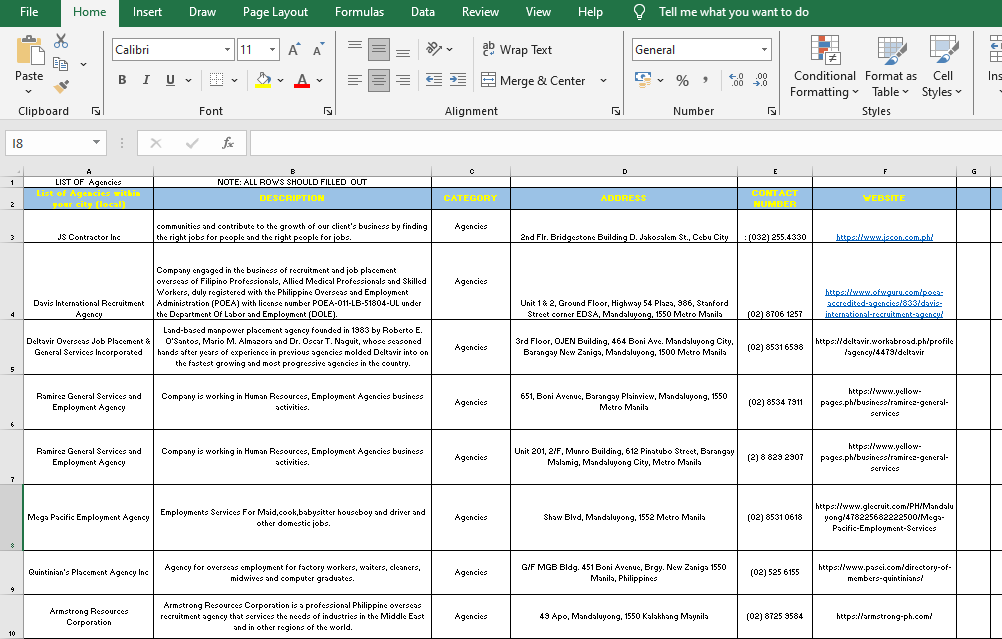This screenshot has width=1002, height=639.
Task: Apply Accounting Number Format icon
Action: (x=643, y=80)
